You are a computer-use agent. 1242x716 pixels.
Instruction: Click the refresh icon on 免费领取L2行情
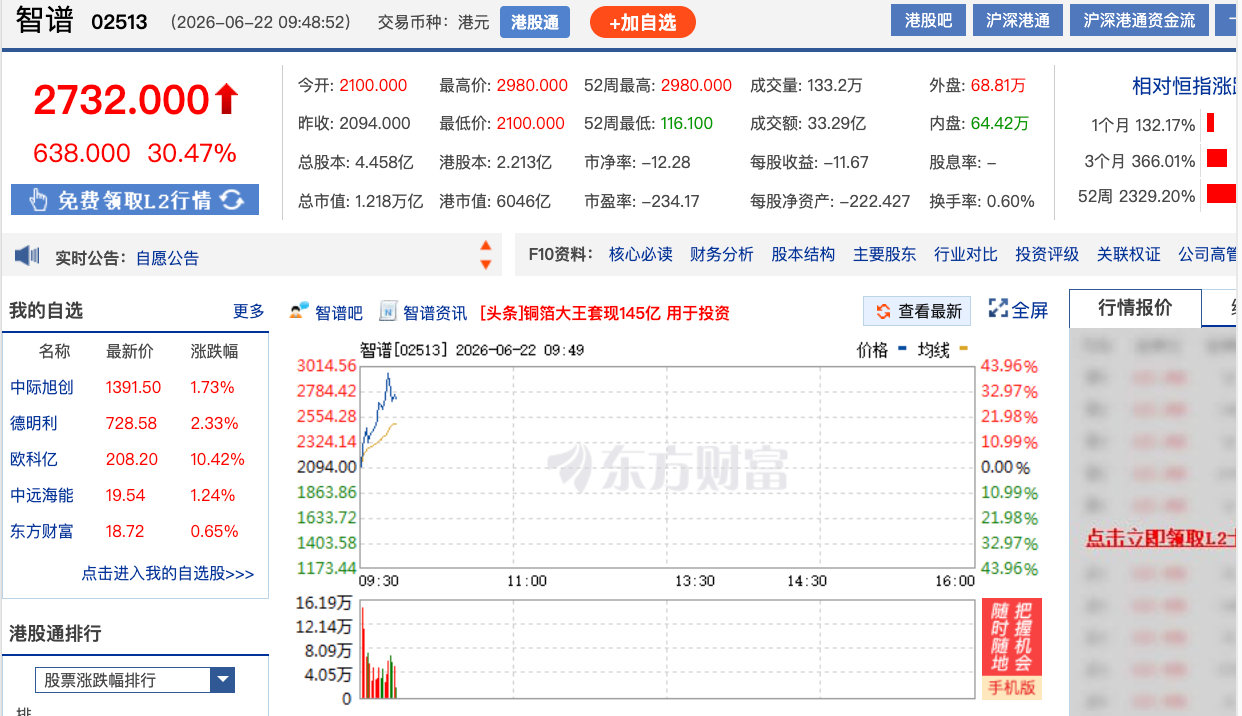[232, 200]
